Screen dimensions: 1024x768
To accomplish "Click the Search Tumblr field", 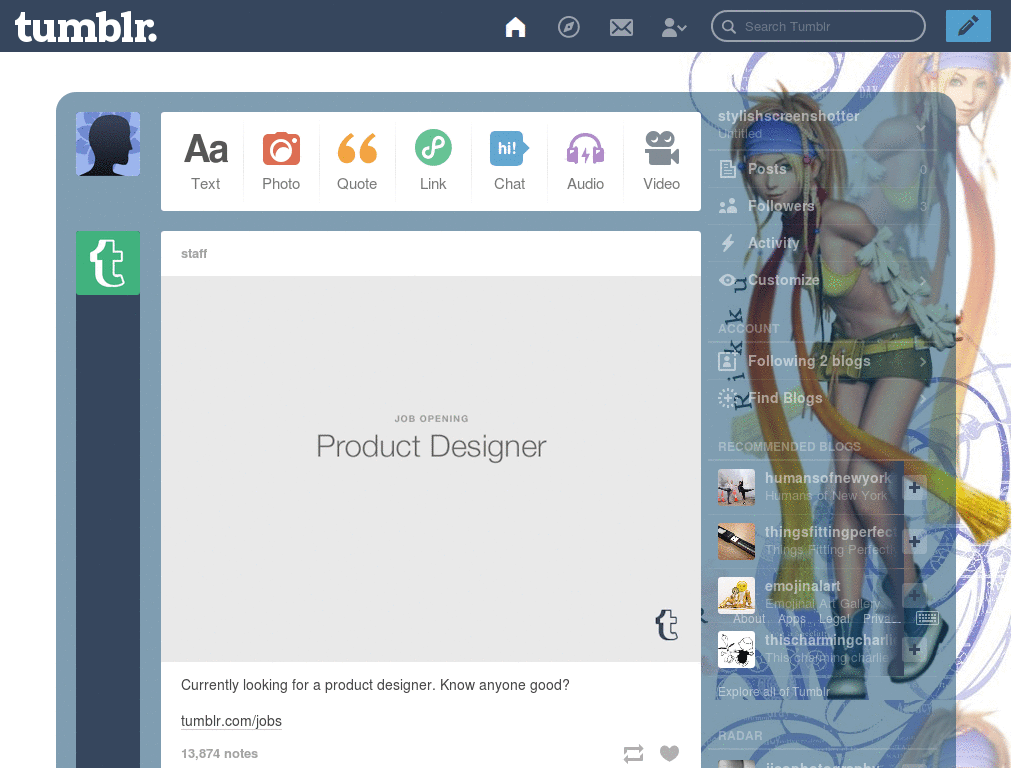I will tap(818, 26).
